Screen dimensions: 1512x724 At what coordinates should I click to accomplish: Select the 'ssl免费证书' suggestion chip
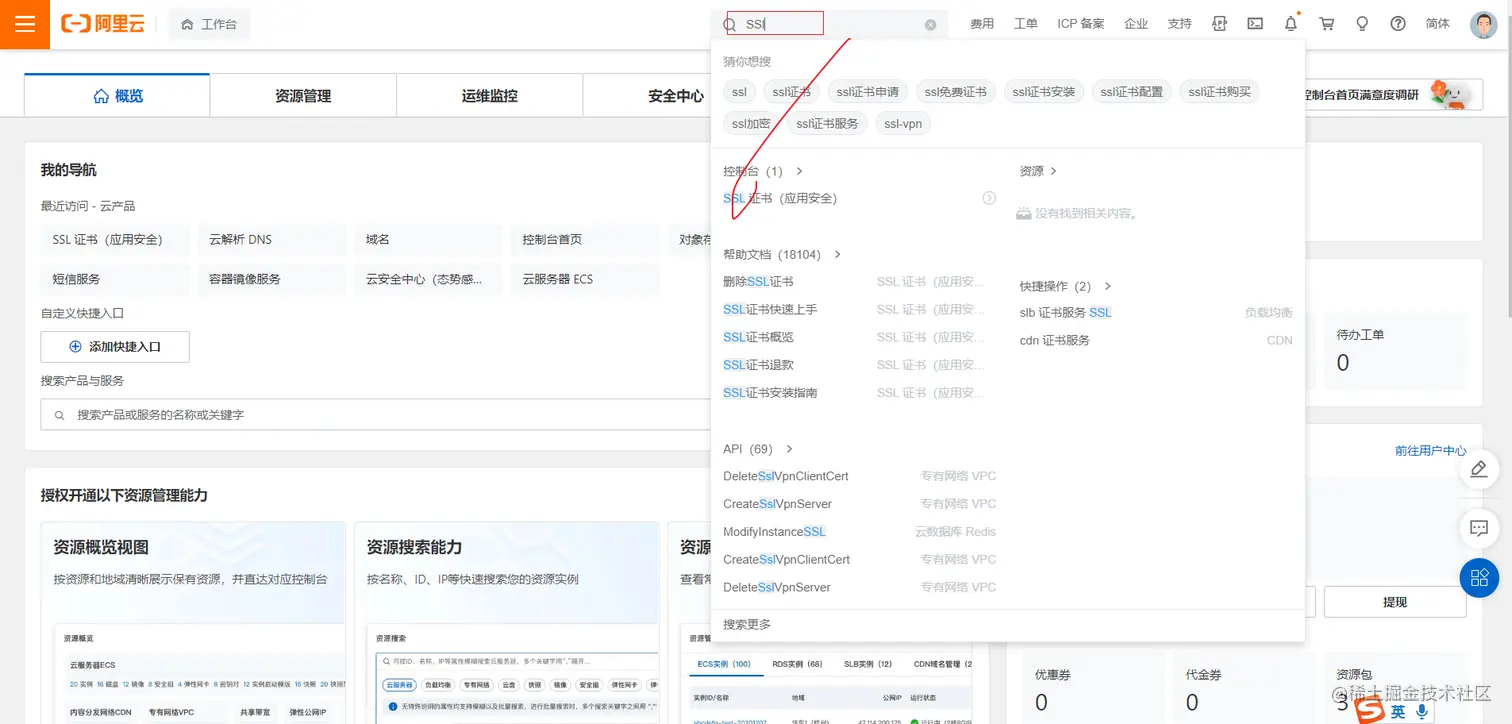[955, 92]
